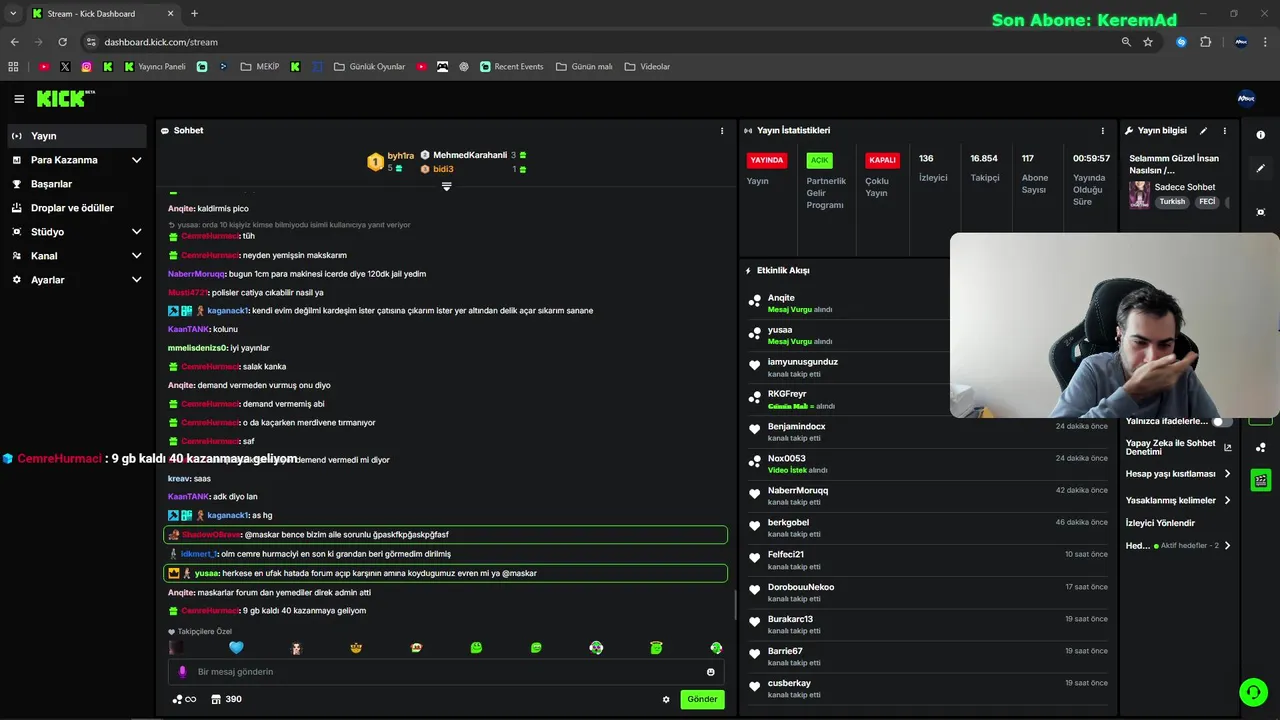Viewport: 1280px width, 720px height.
Task: Open the Instagram bookmark icon
Action: tap(87, 67)
